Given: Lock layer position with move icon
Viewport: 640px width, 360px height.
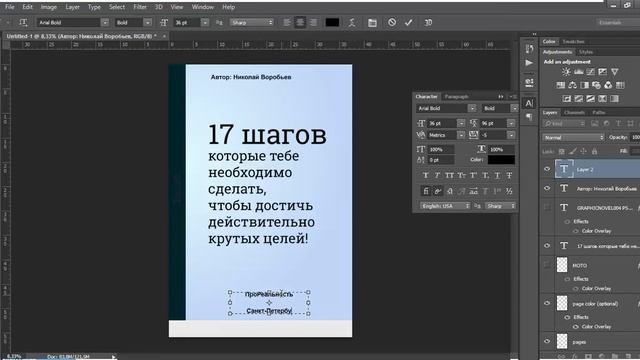Looking at the screenshot, I should (583, 151).
